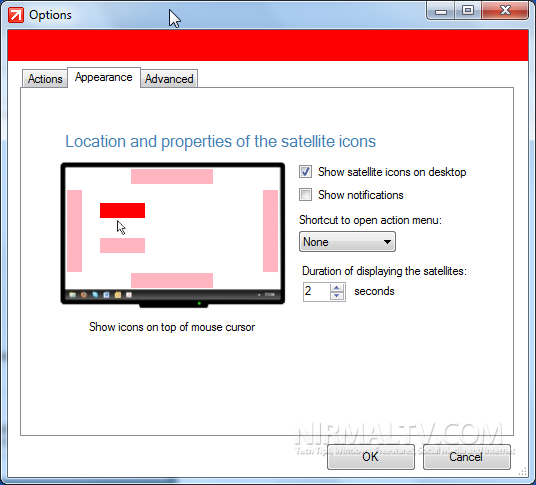Maximize the Options window

click(468, 11)
